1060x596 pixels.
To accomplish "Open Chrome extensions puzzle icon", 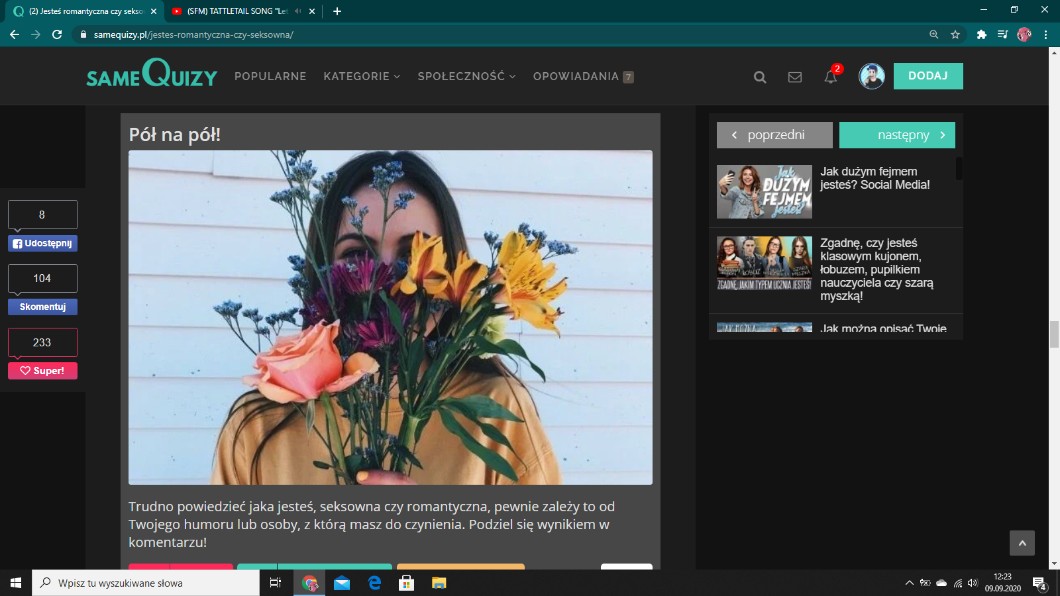I will 981,34.
